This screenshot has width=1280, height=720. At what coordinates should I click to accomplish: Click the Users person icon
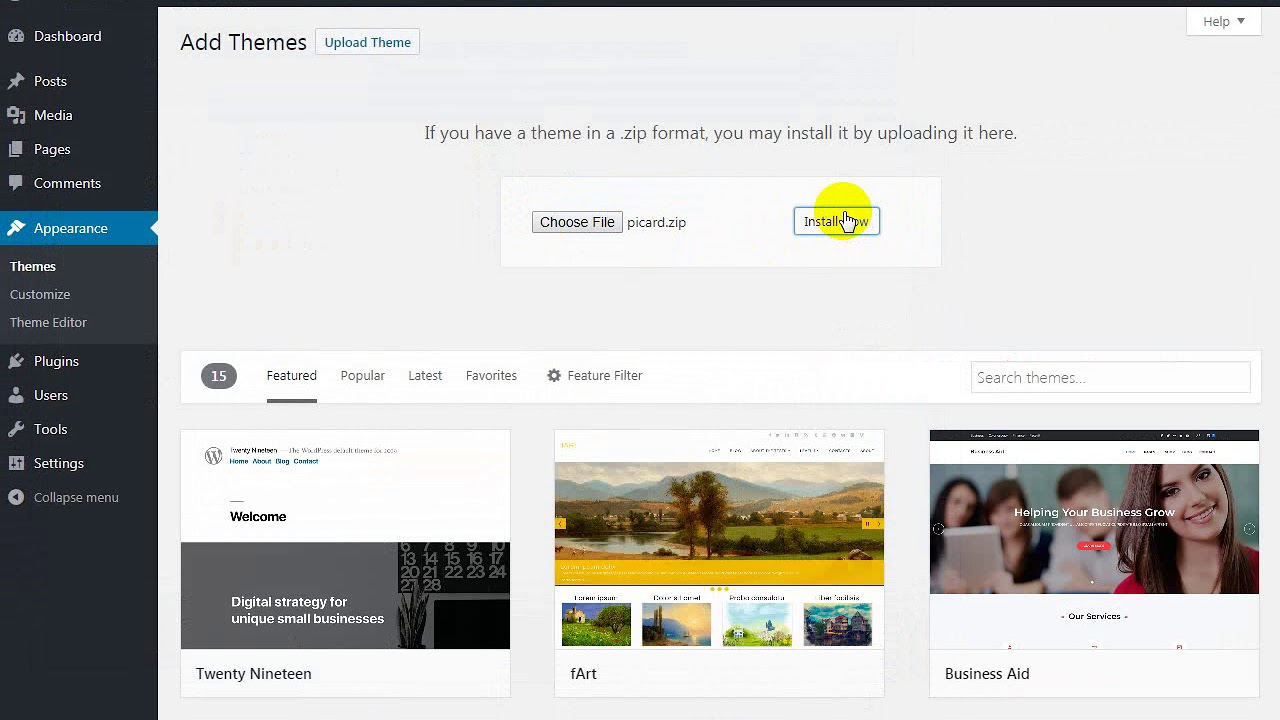click(16, 395)
